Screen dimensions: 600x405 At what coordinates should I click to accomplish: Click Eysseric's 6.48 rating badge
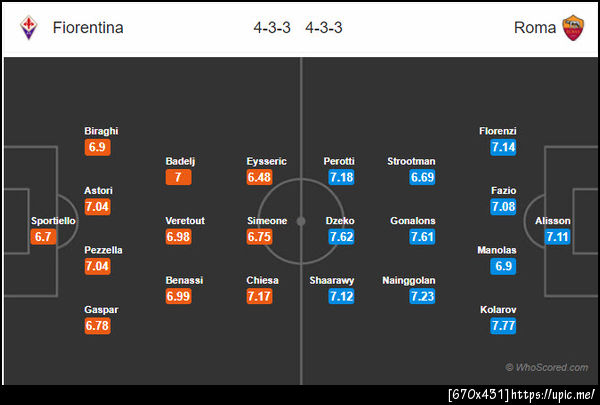coord(263,177)
